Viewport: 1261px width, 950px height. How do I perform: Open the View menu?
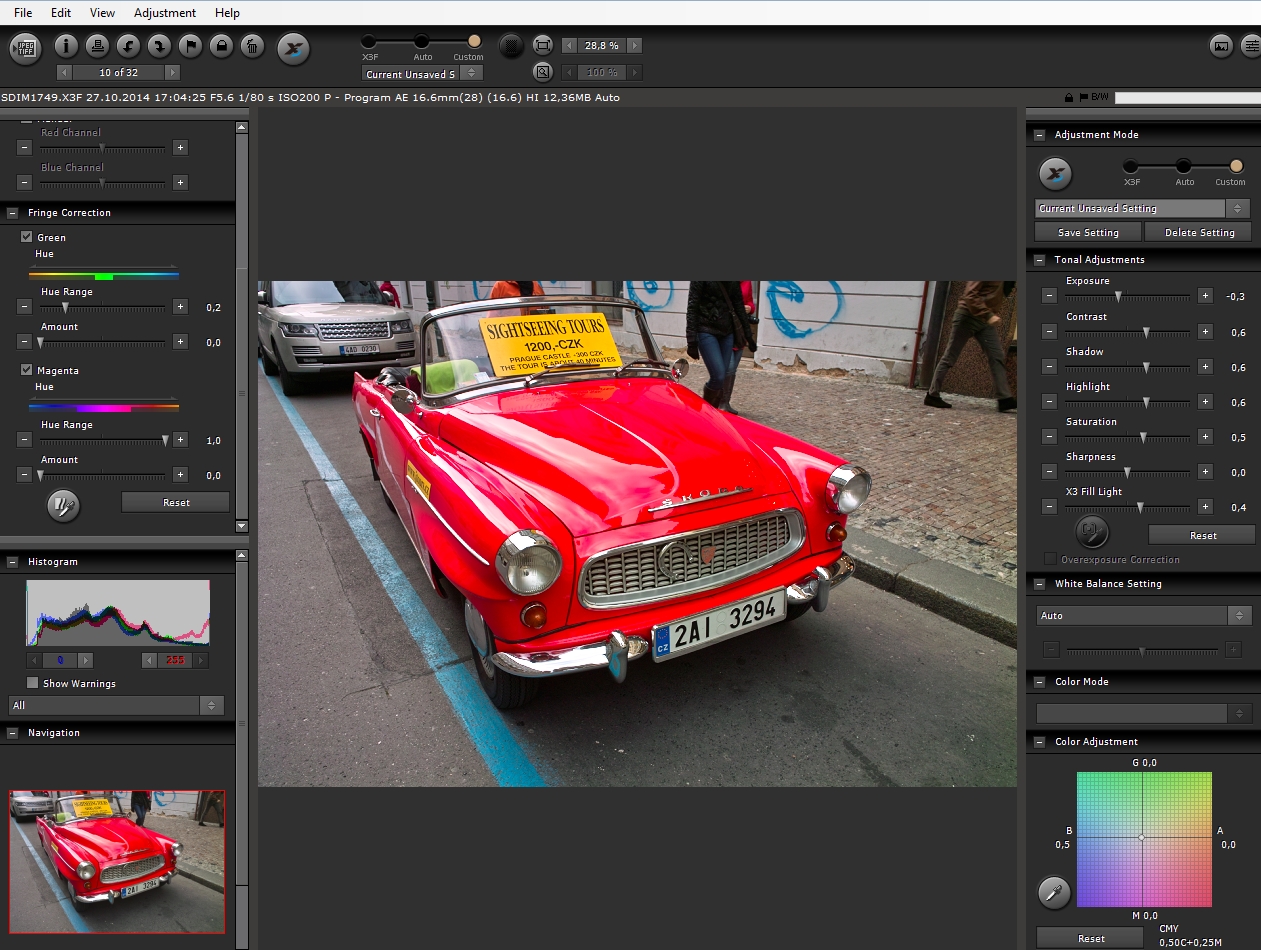pyautogui.click(x=102, y=13)
